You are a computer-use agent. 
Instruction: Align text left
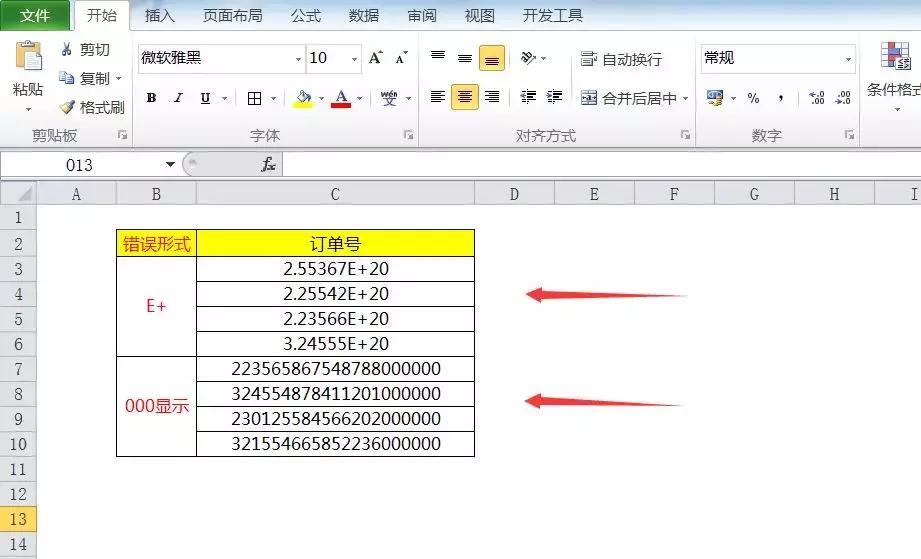point(438,97)
